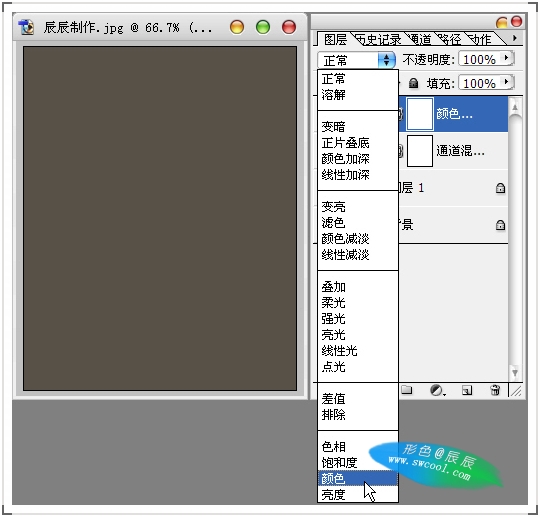540x517 pixels.
Task: Switch to the 通道 tab
Action: pyautogui.click(x=419, y=40)
